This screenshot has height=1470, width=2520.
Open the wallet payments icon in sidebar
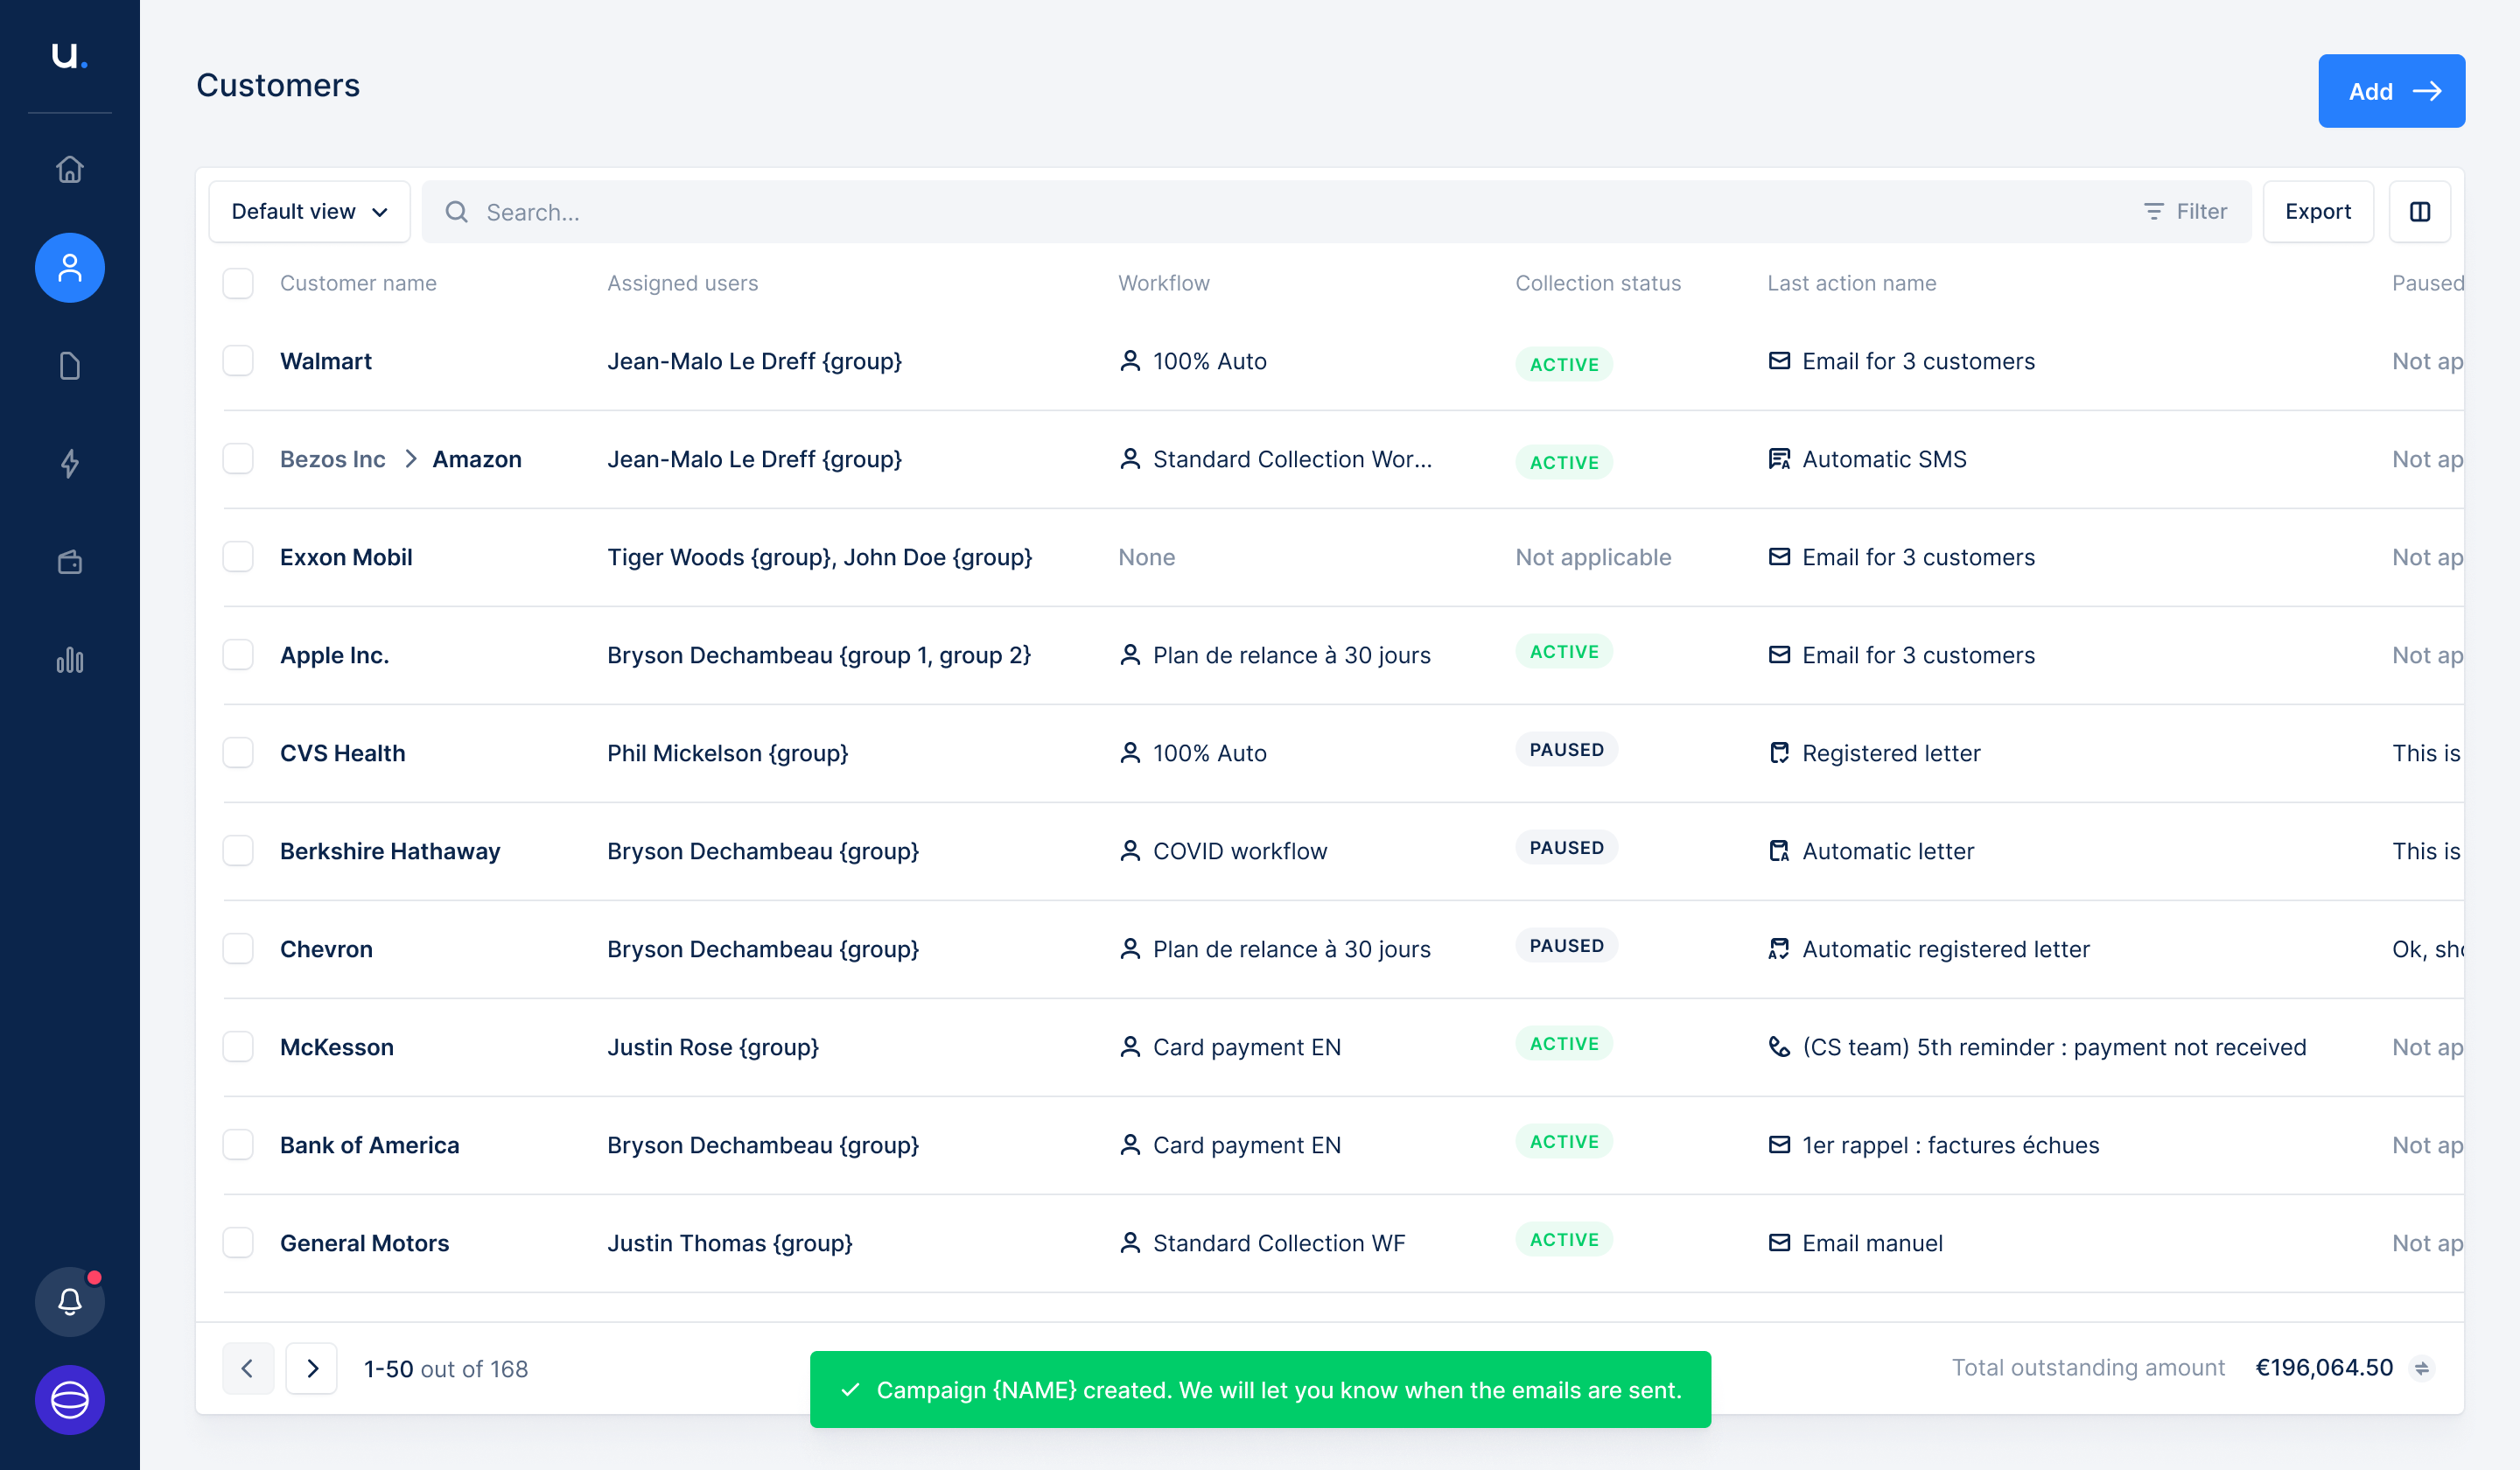pos(69,562)
